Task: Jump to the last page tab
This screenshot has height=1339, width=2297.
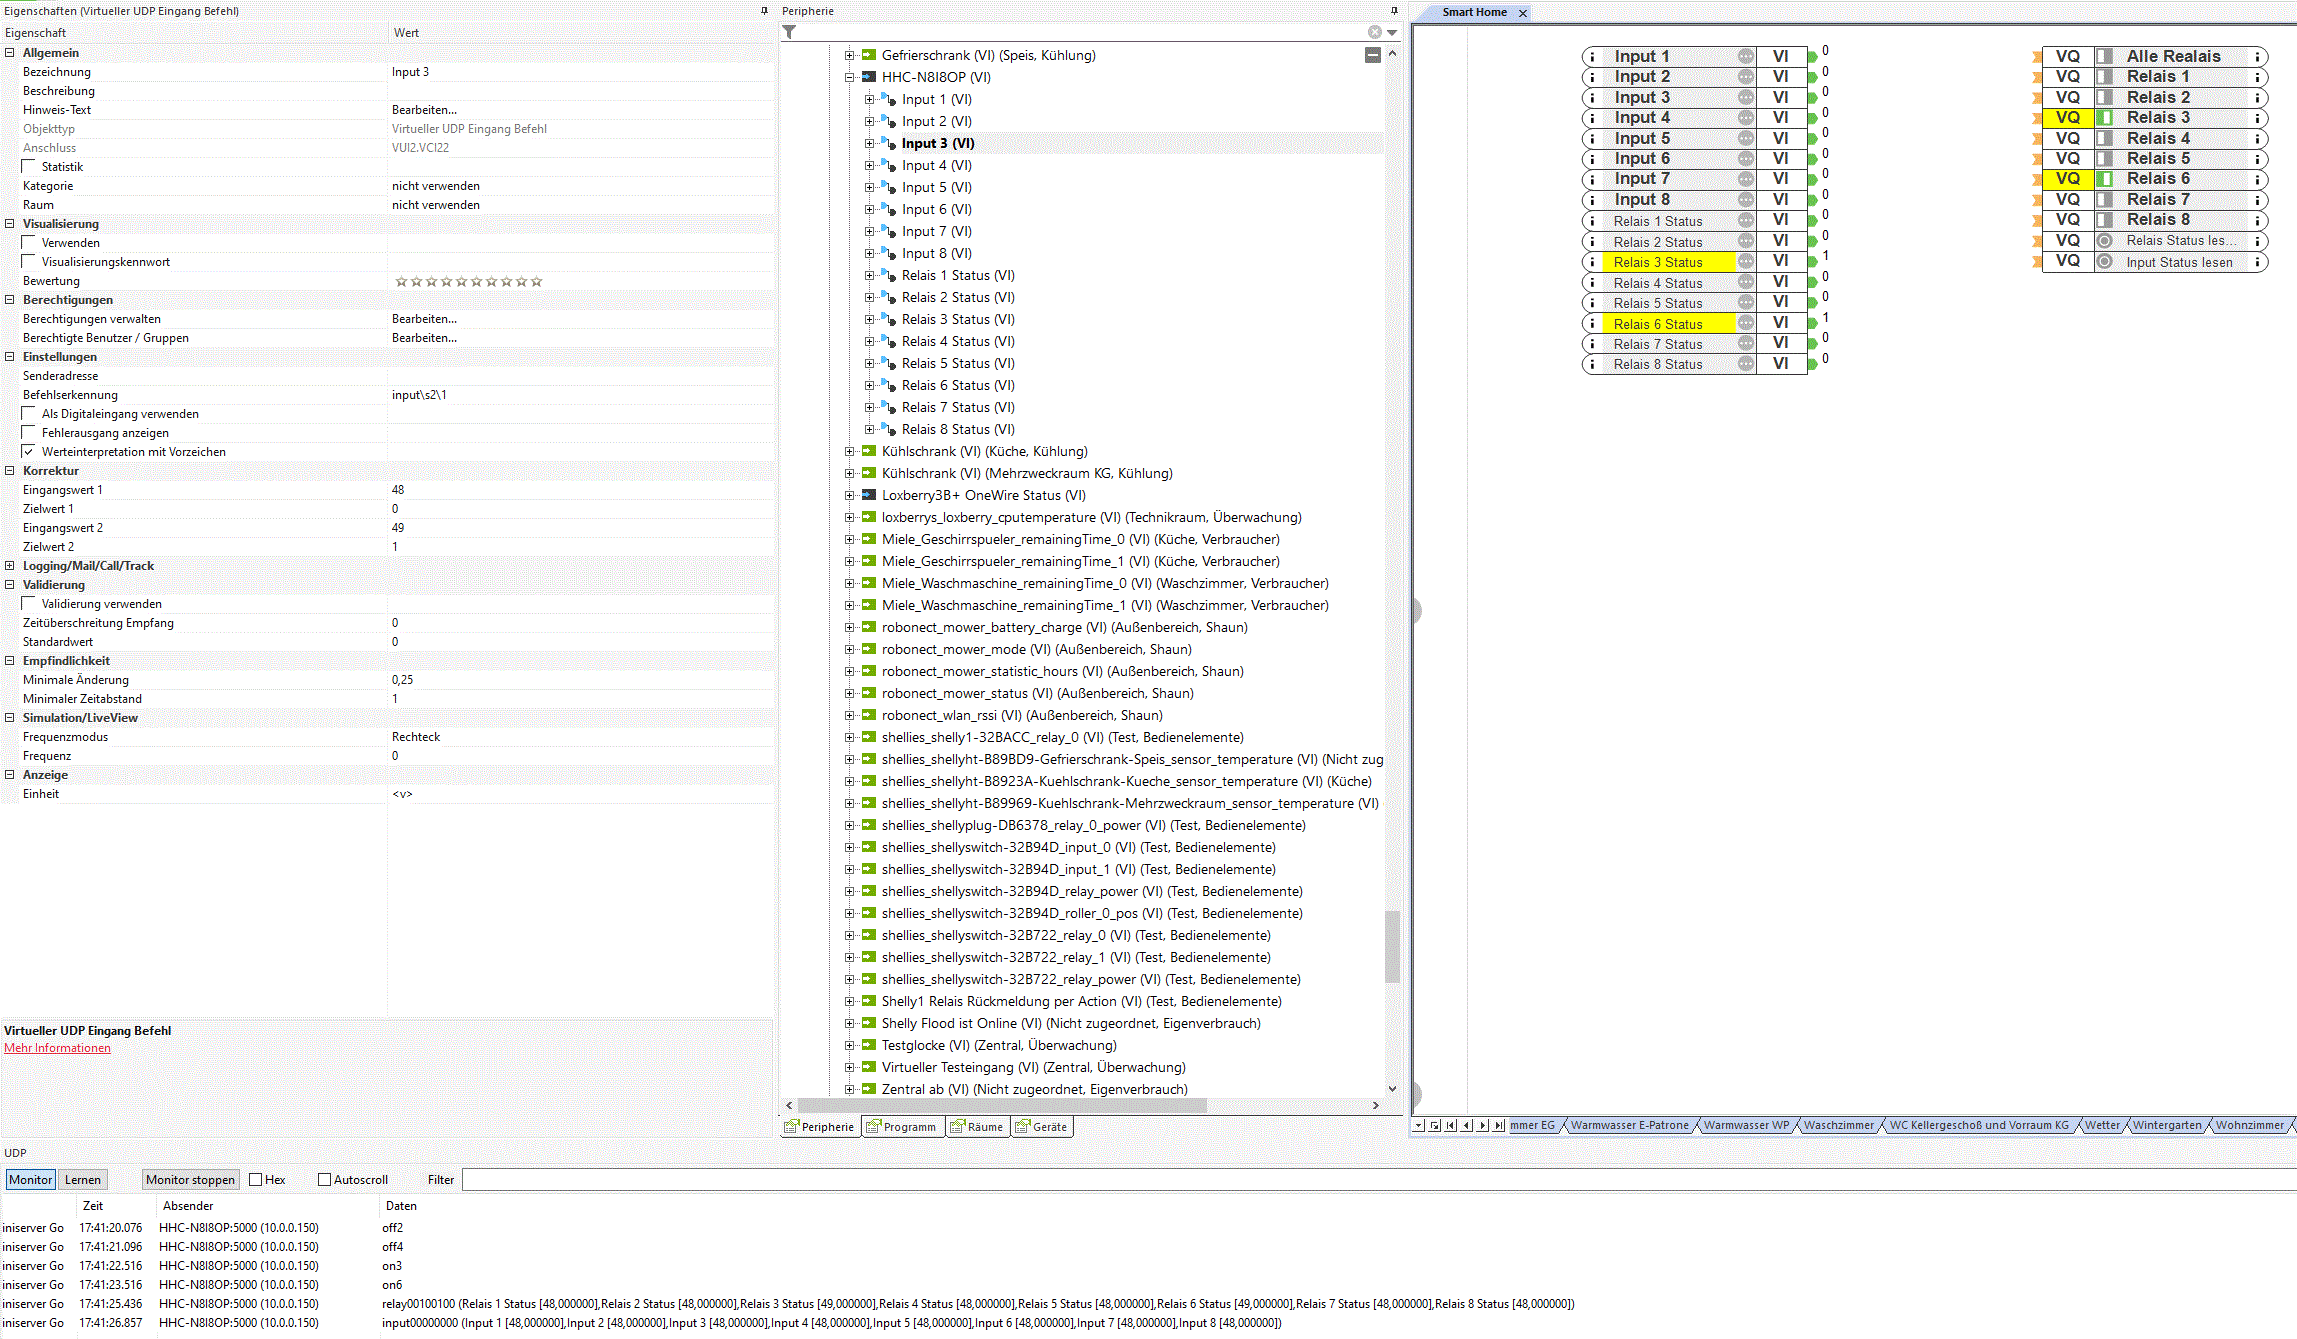Action: tap(1499, 1125)
